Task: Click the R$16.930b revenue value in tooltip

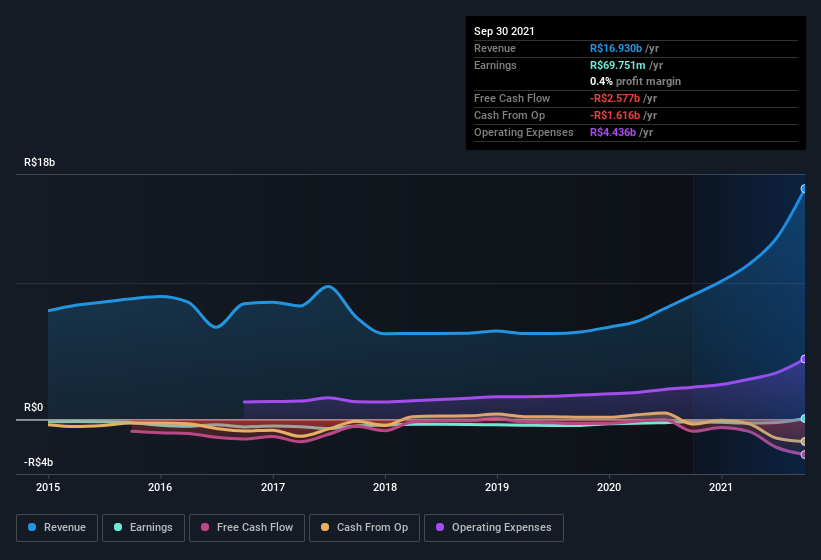Action: [x=616, y=48]
